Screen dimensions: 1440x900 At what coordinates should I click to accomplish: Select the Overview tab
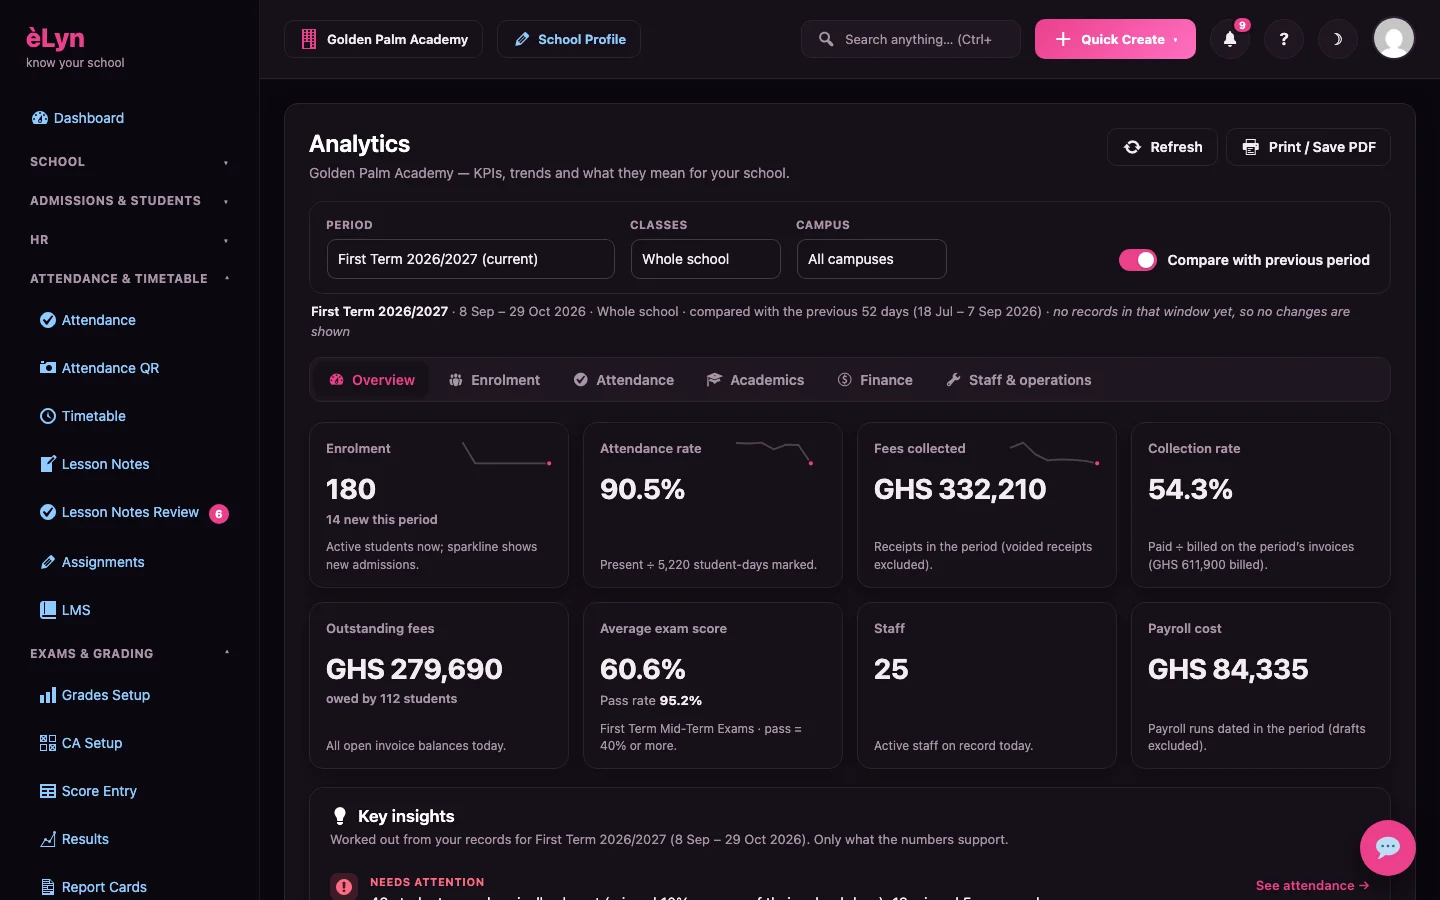pyautogui.click(x=372, y=380)
